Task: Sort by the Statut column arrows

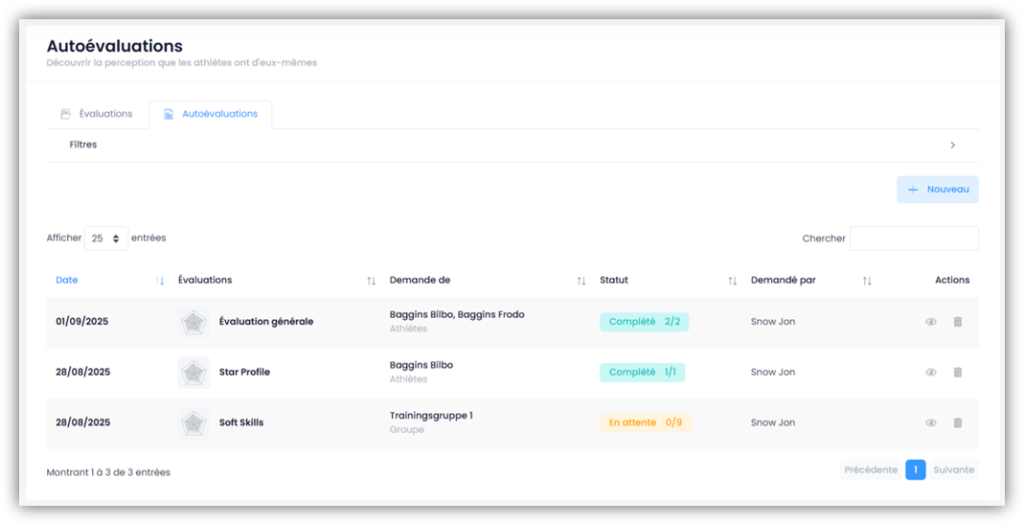Action: coord(732,281)
